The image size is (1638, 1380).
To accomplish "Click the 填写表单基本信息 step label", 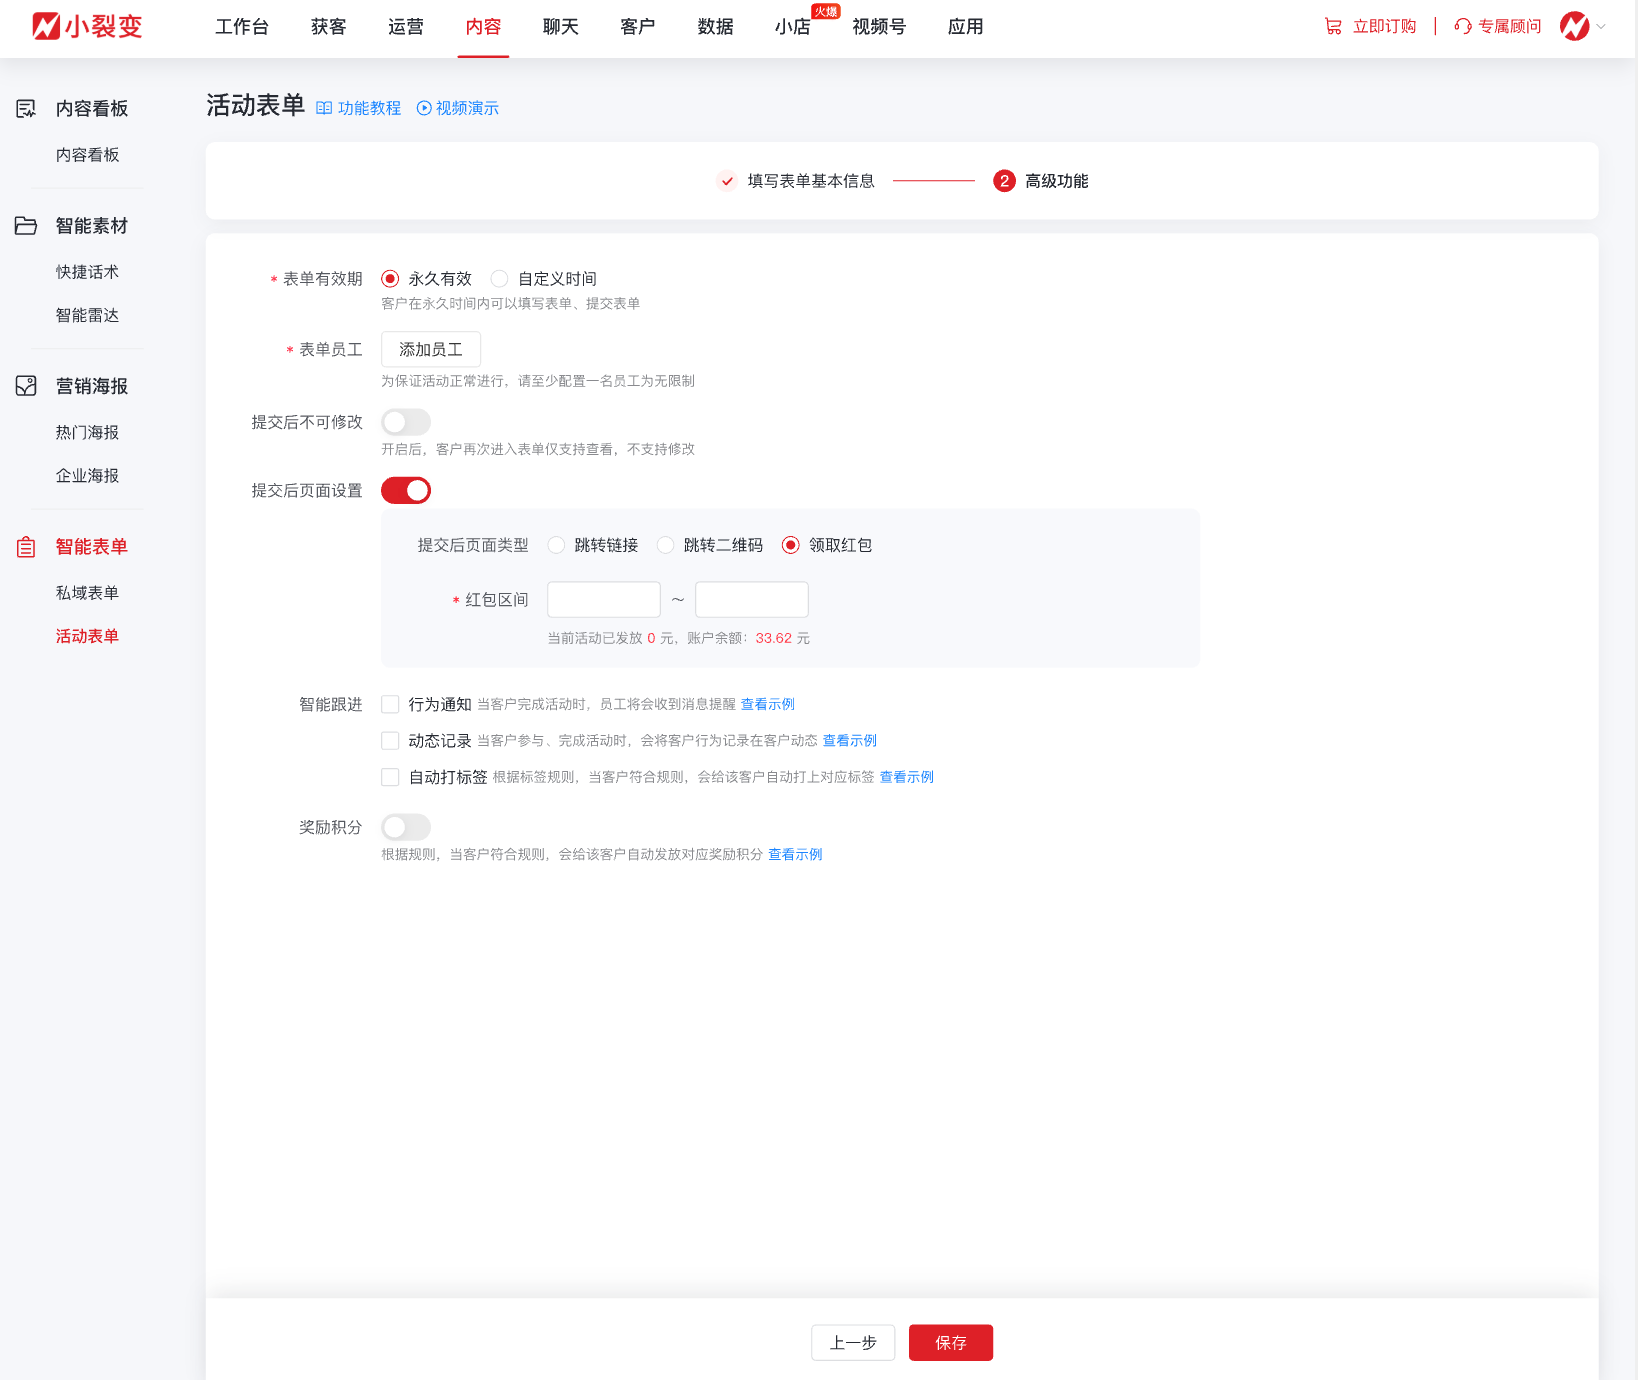I will (811, 181).
